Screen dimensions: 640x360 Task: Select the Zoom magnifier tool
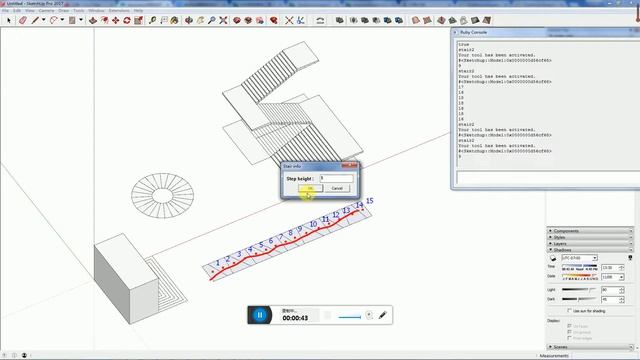click(211, 20)
